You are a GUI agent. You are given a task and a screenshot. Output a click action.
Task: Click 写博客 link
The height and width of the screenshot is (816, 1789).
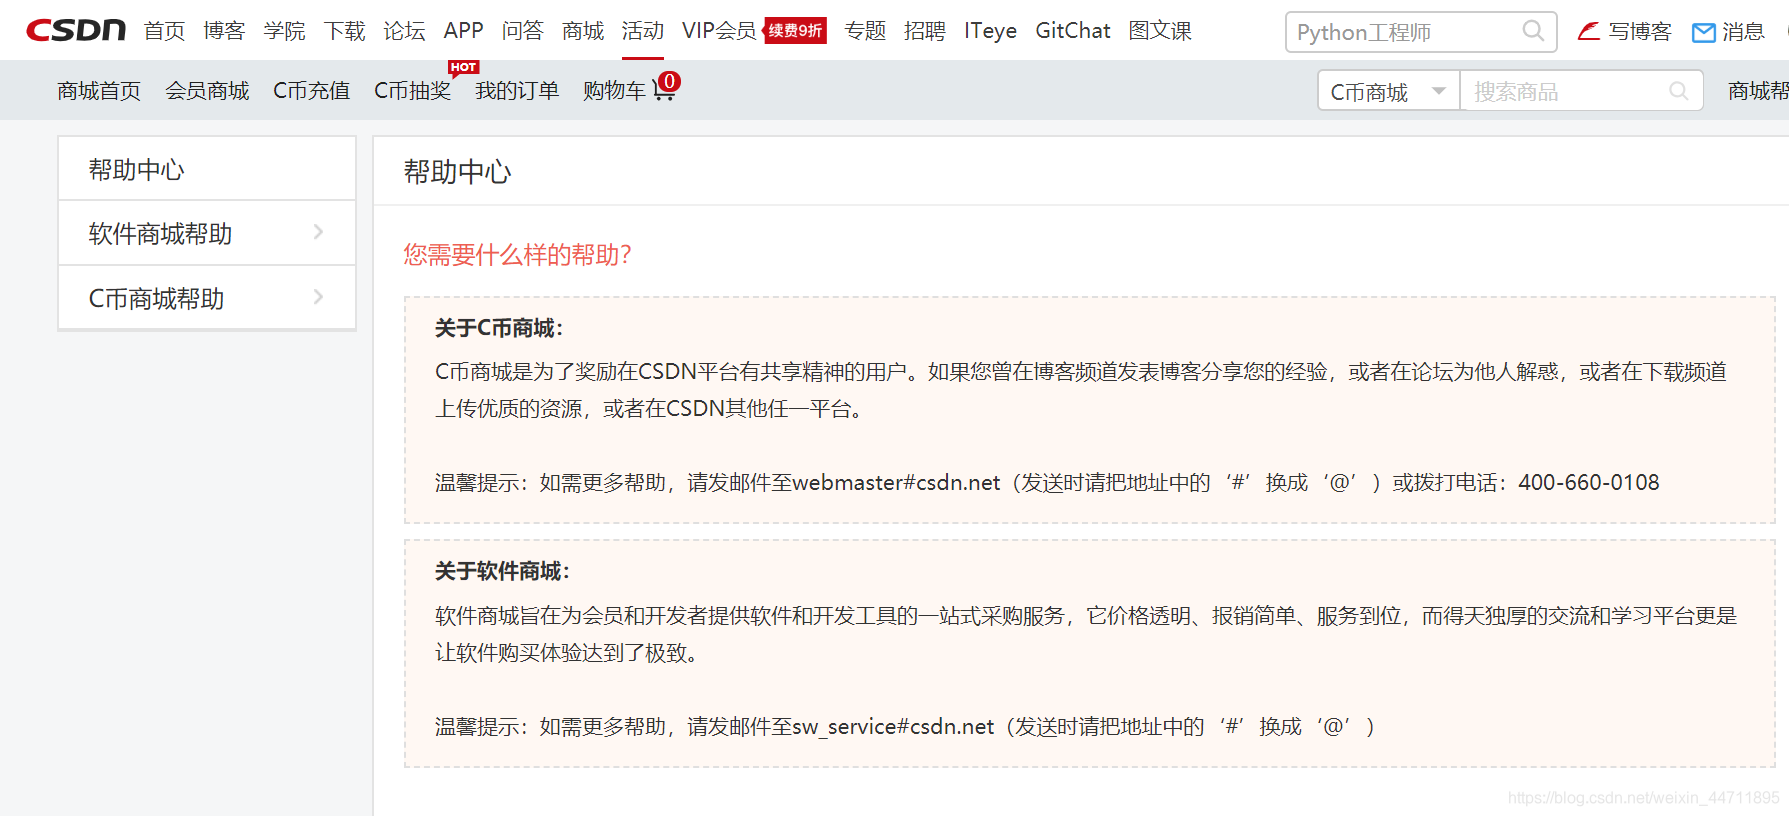coord(1640,32)
